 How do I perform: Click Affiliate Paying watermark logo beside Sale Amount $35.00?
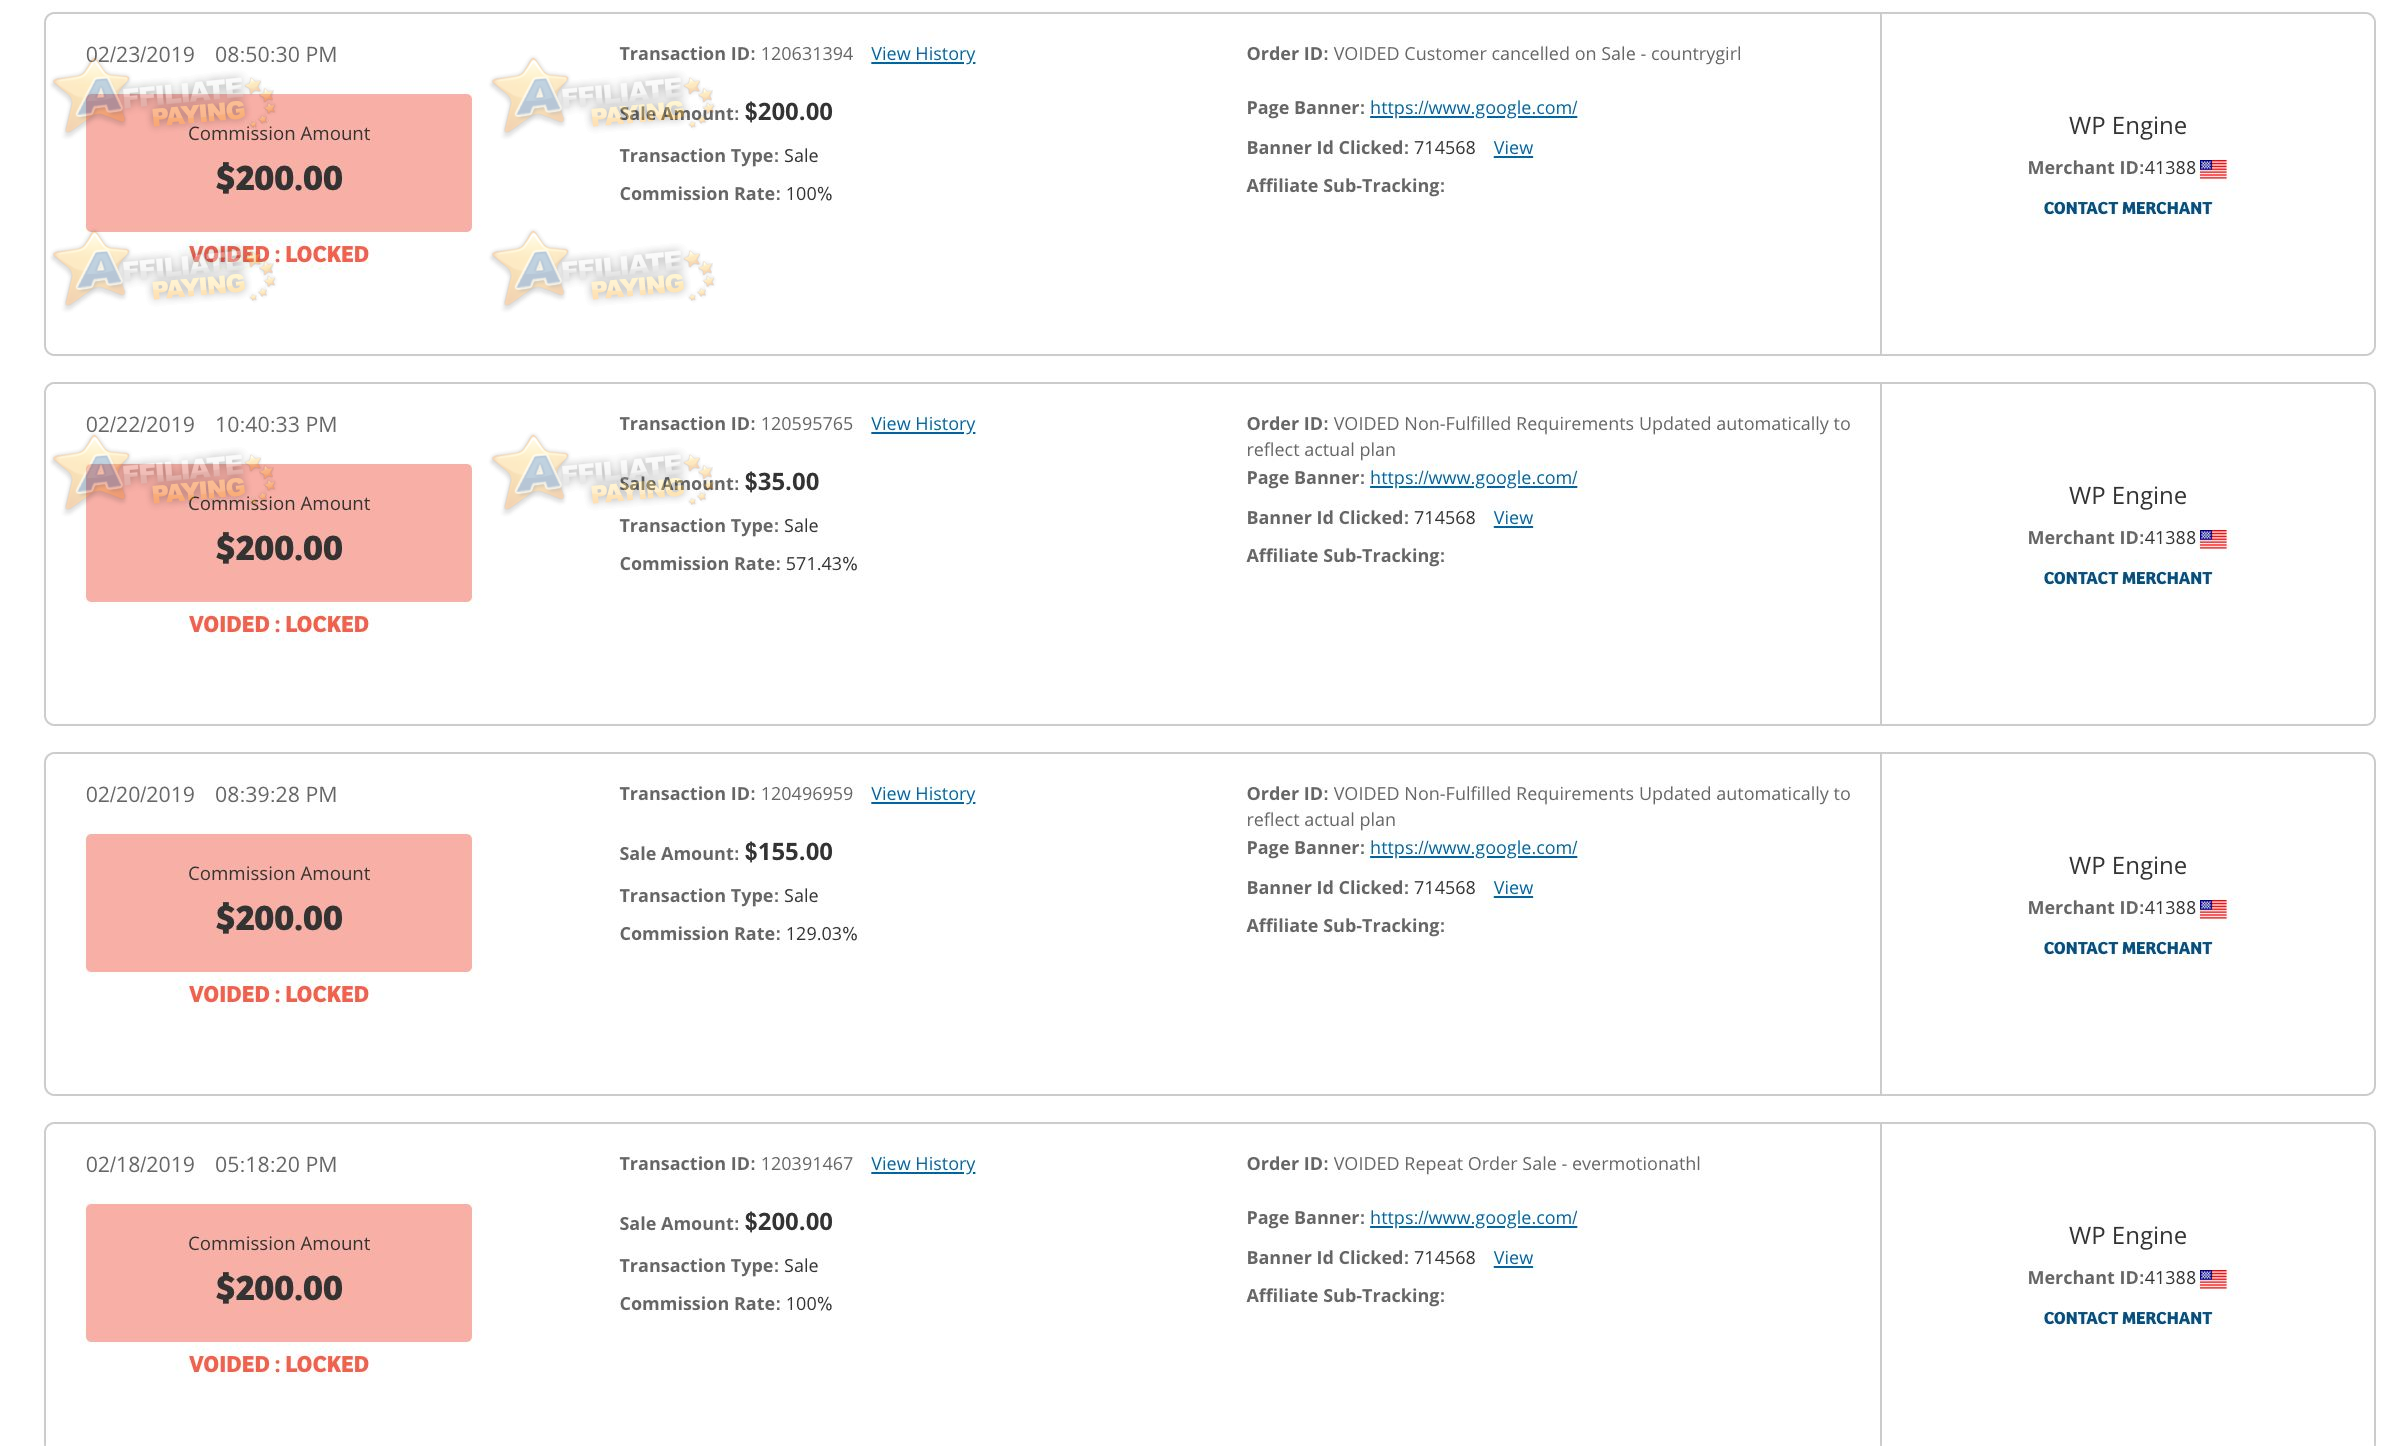603,472
